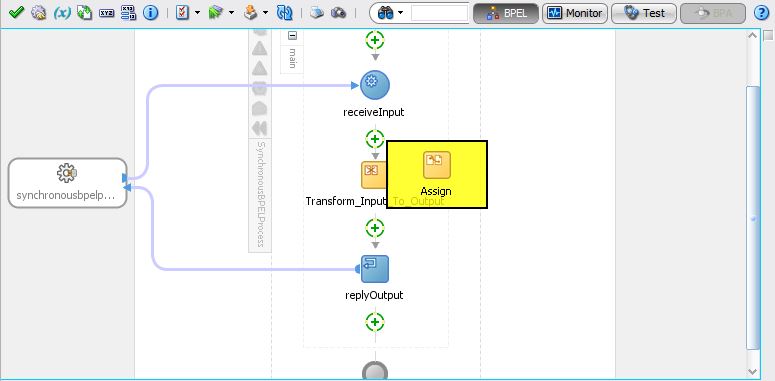
Task: Click the vertical scrollbar thumb
Action: click(753, 218)
